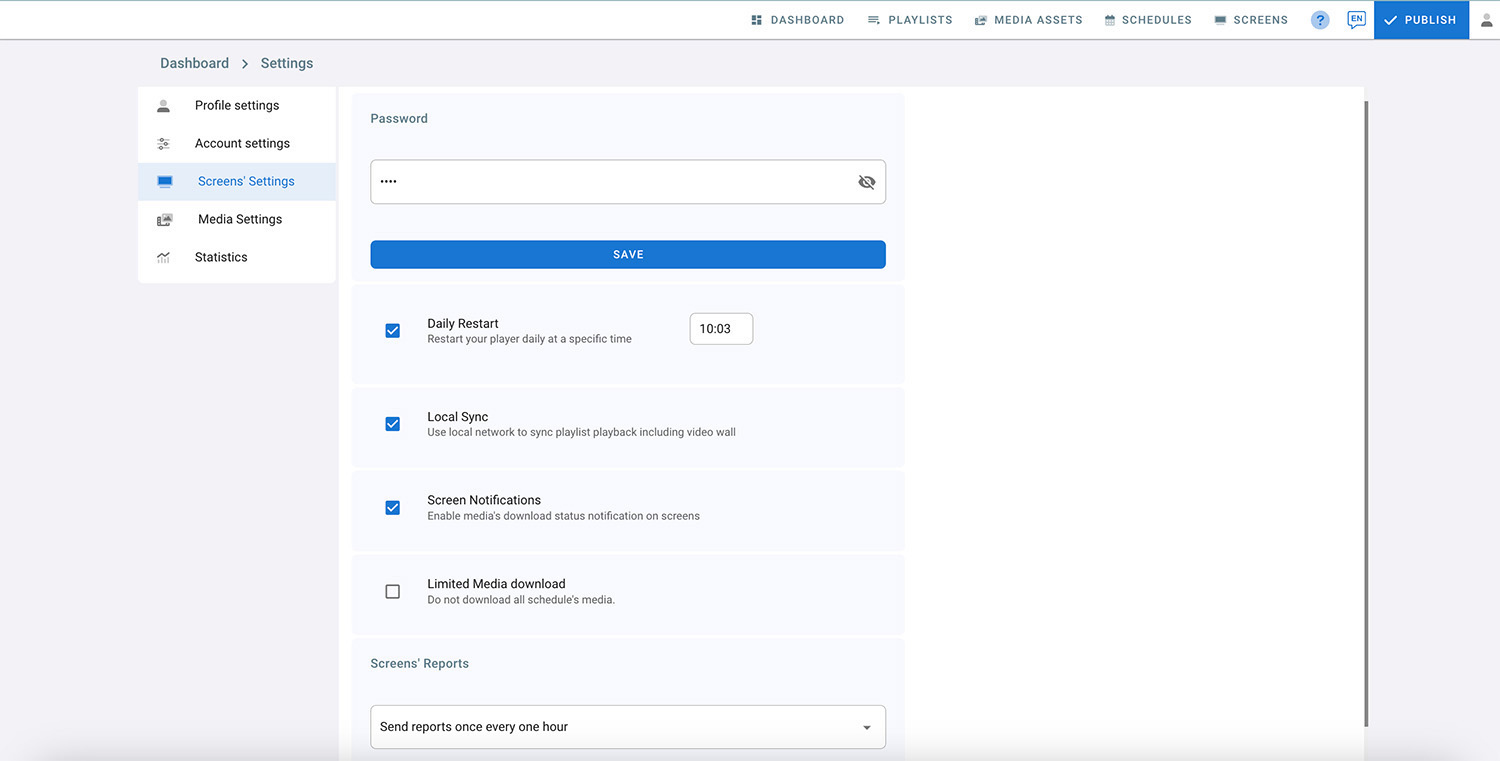The width and height of the screenshot is (1500, 761).
Task: Click the Account settings sliders icon
Action: [x=164, y=144]
